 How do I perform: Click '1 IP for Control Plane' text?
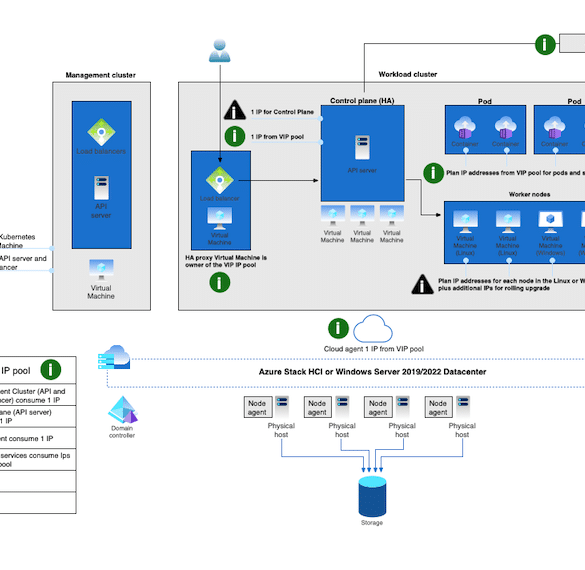pyautogui.click(x=282, y=112)
